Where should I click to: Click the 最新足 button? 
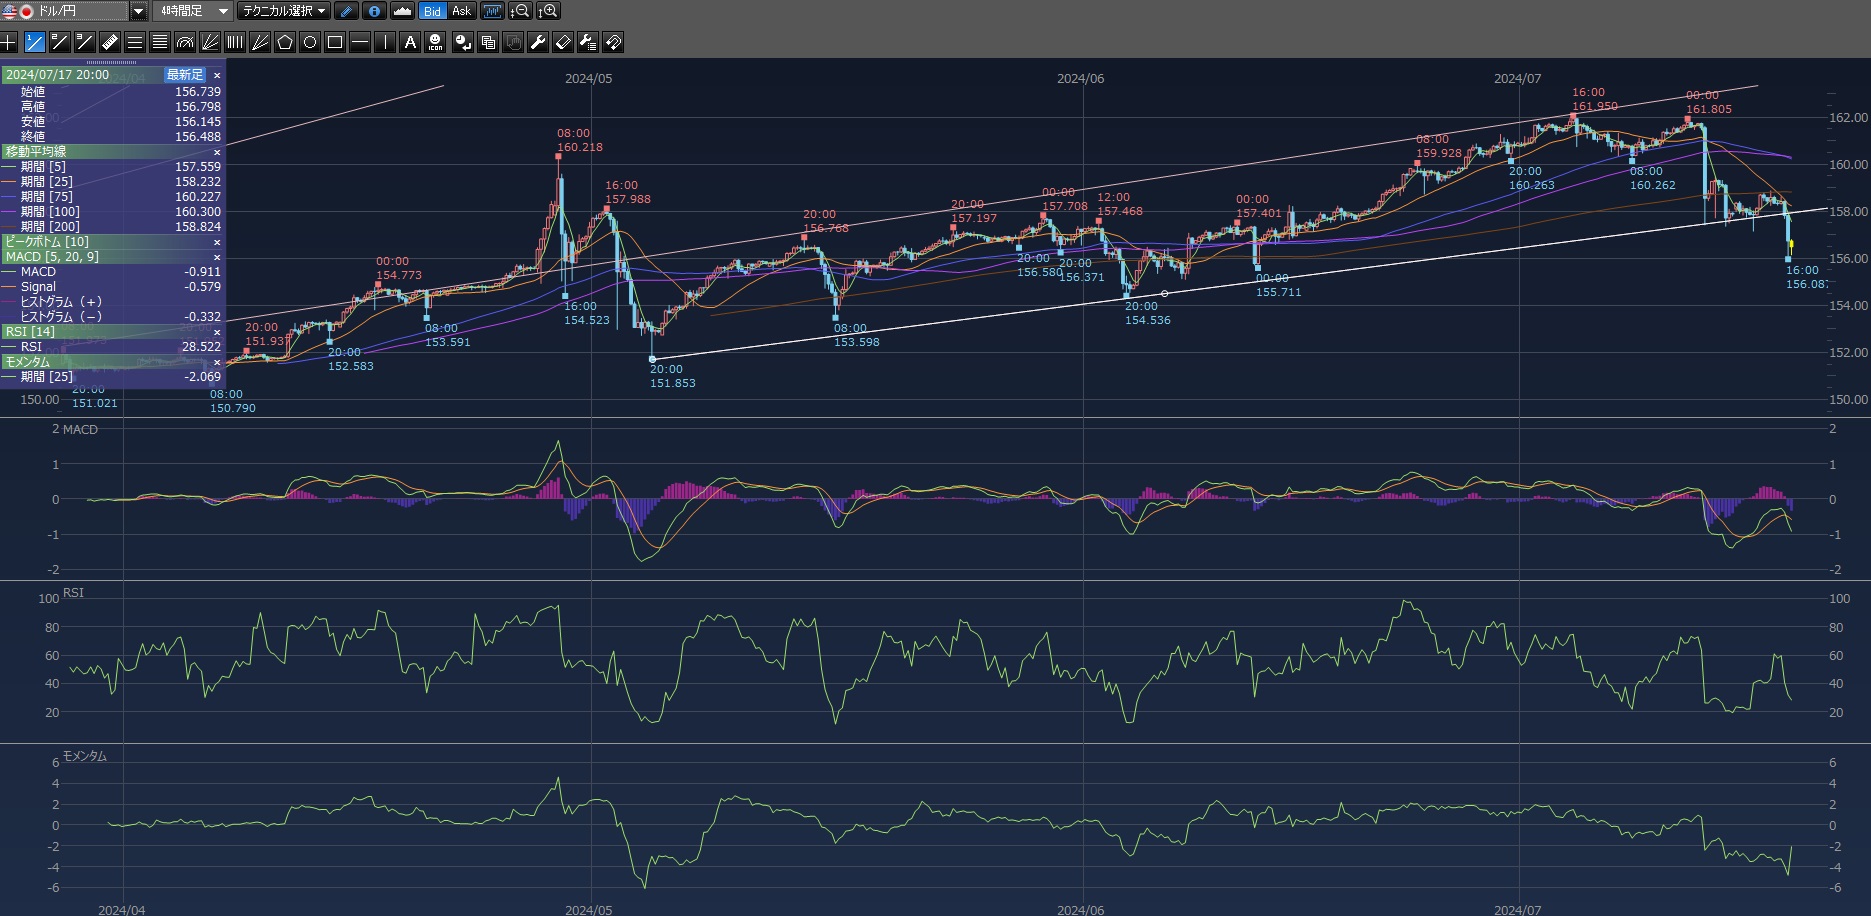(185, 75)
